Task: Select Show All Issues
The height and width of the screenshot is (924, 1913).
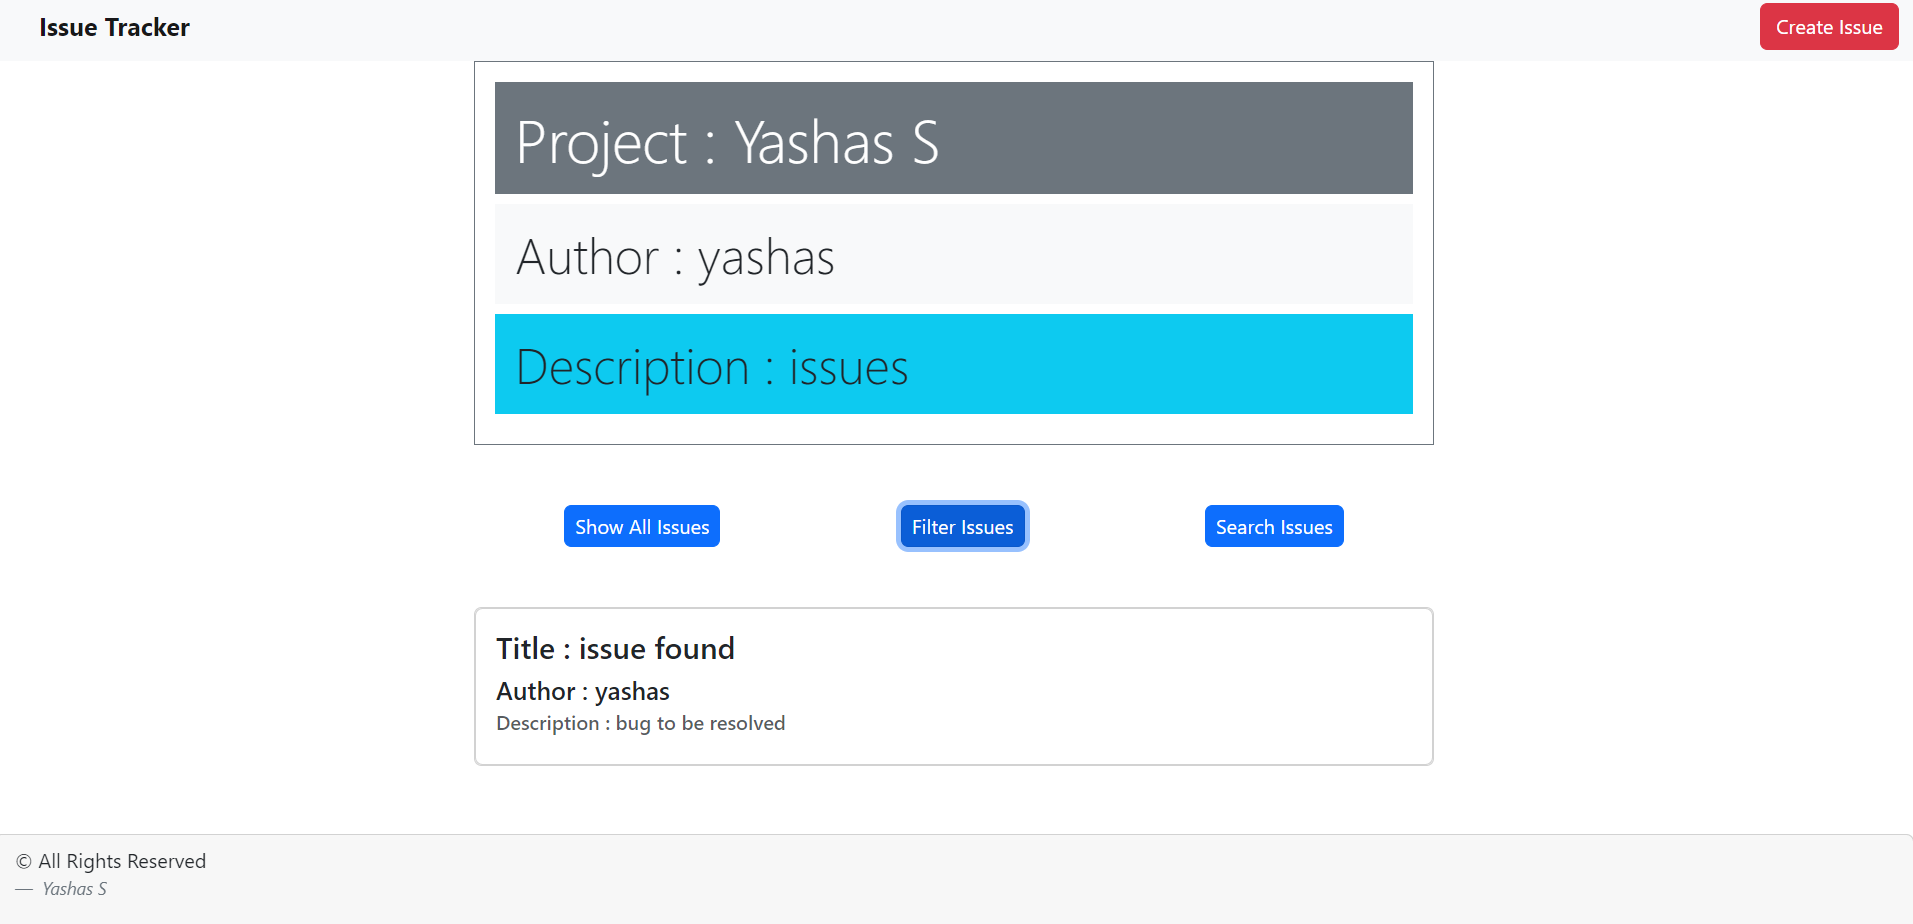Action: point(641,526)
